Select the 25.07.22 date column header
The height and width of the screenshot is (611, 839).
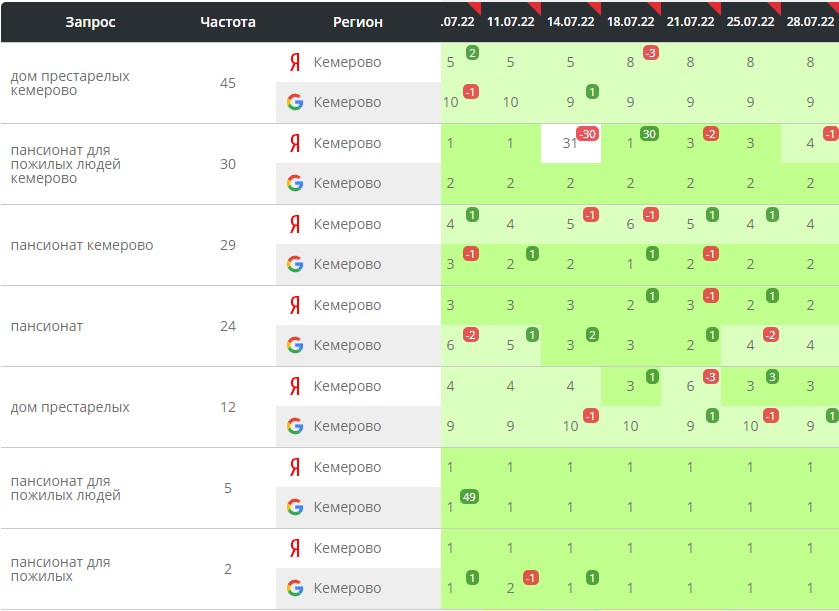coord(750,22)
